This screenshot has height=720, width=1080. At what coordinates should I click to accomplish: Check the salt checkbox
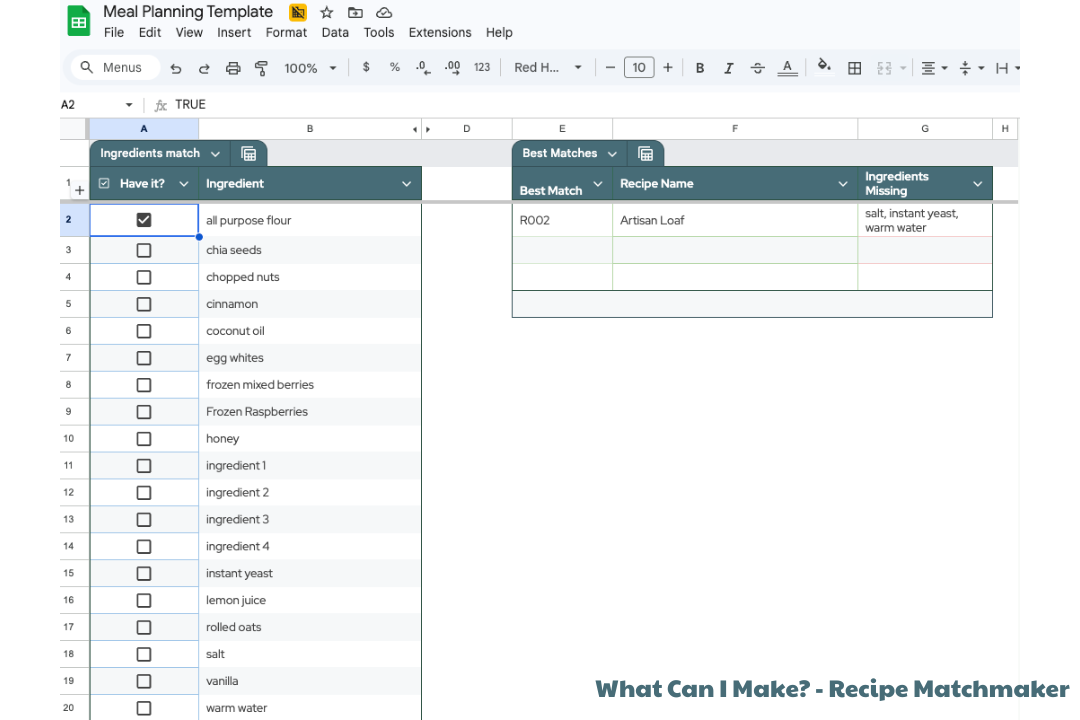[x=143, y=654]
